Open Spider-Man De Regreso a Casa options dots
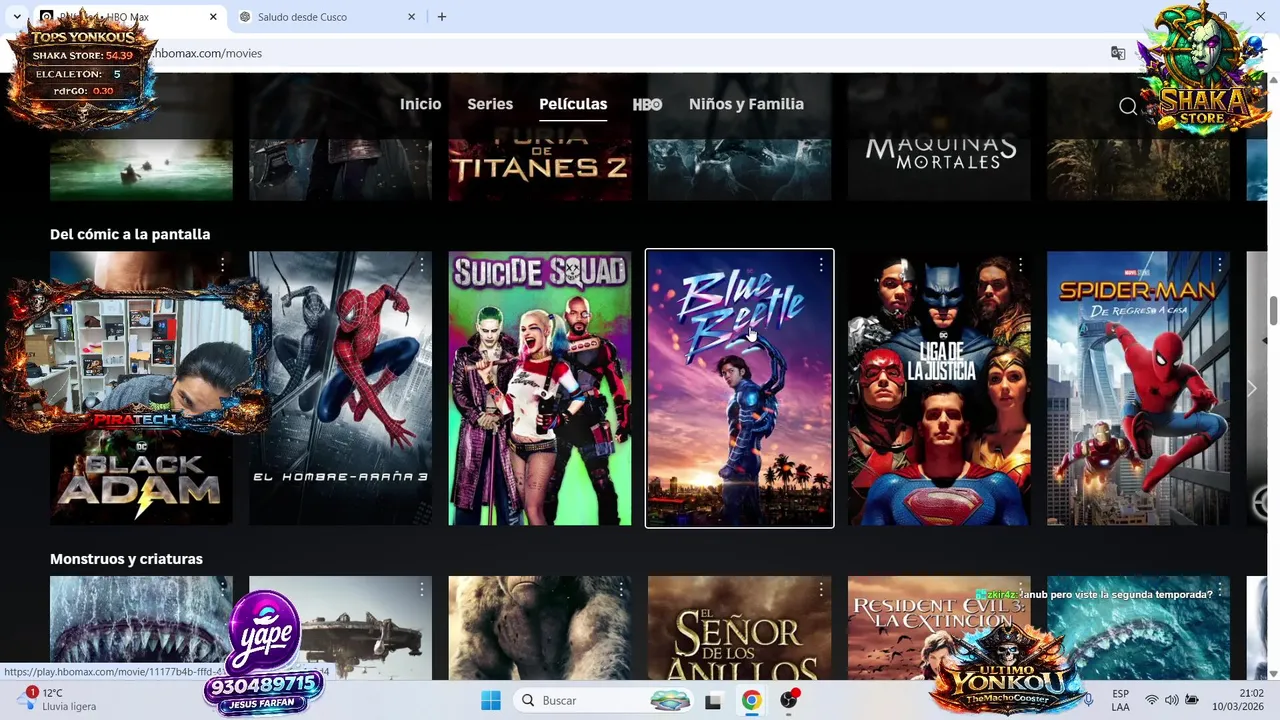 [x=1219, y=265]
